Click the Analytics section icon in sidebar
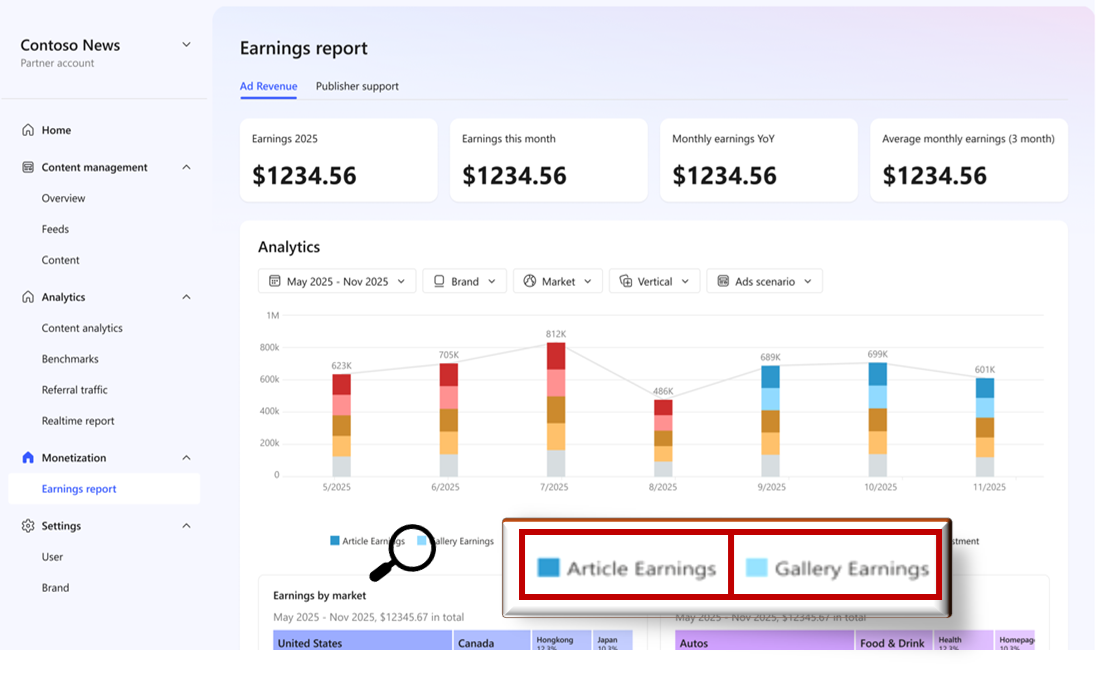This screenshot has width=1098, height=673. (28, 297)
